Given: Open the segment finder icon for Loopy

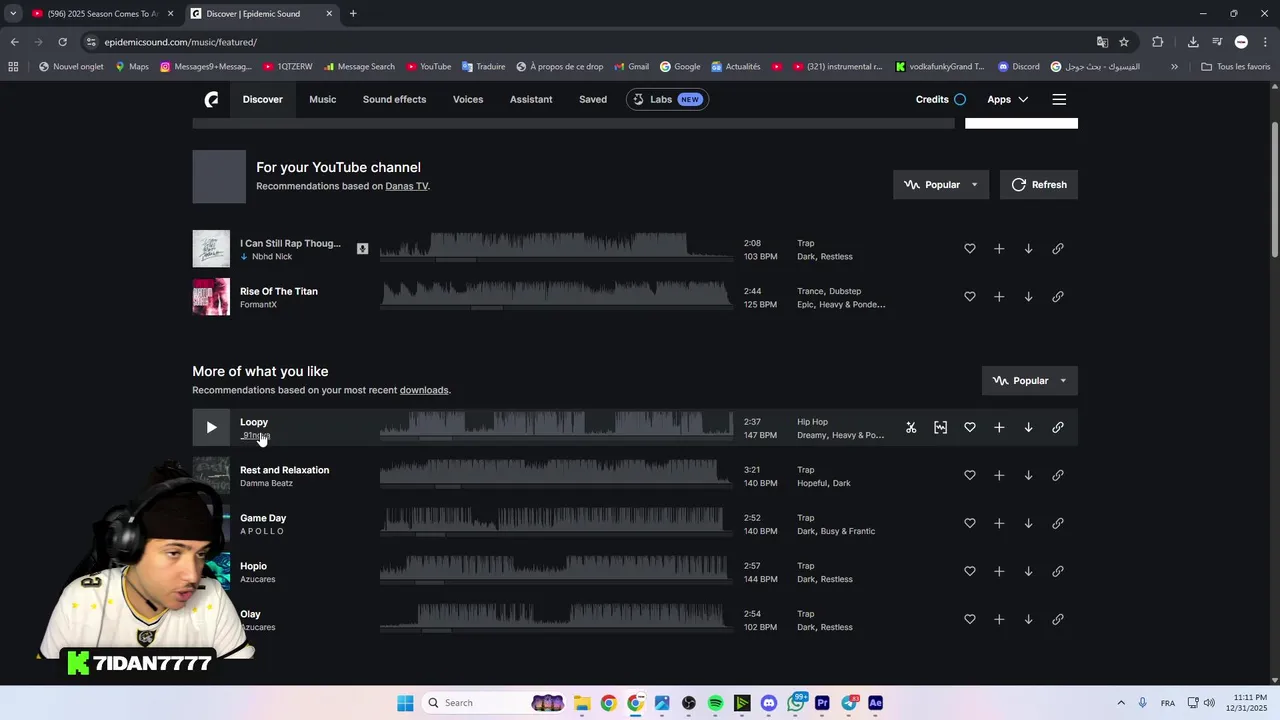Looking at the screenshot, I should 940,428.
